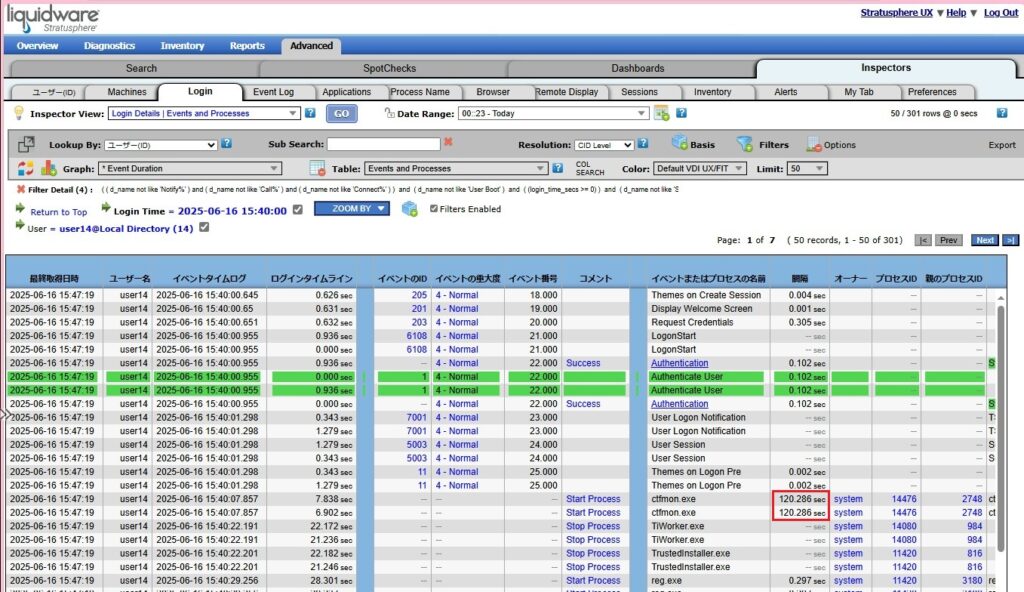The image size is (1024, 592).
Task: Click the reg.exe process name
Action: pyautogui.click(x=666, y=580)
